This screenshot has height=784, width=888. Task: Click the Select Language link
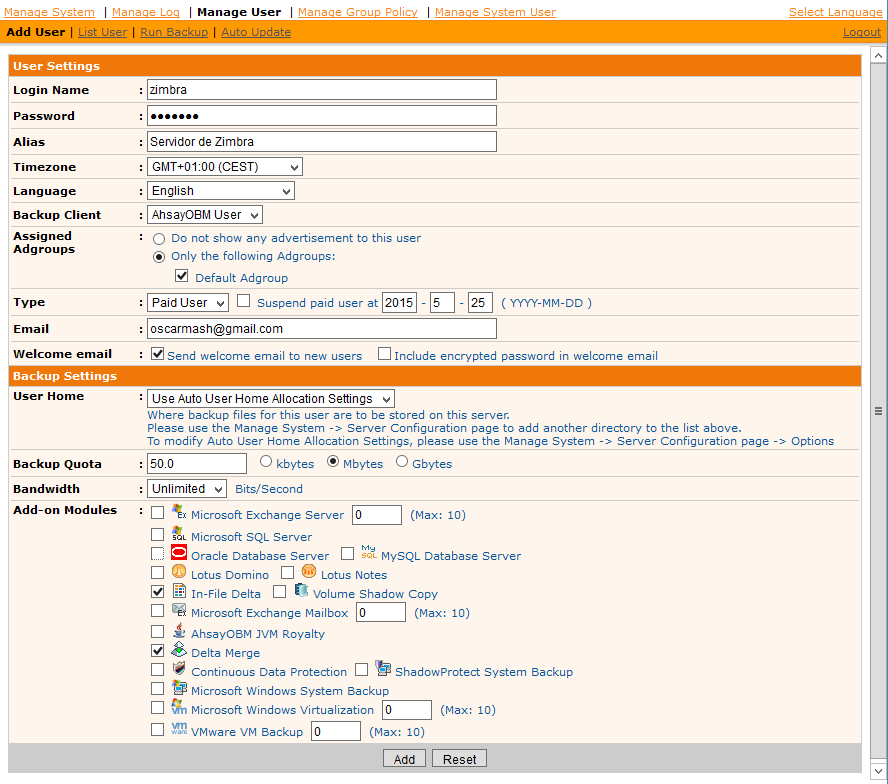click(x=835, y=12)
